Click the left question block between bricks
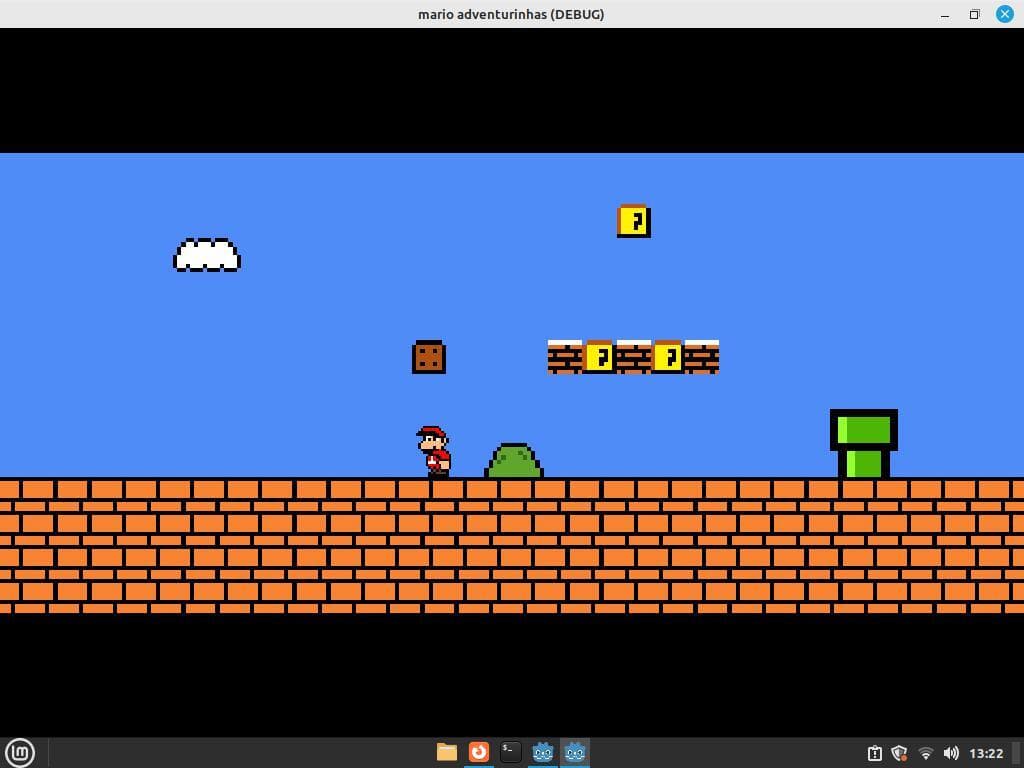This screenshot has width=1024, height=768. point(599,357)
